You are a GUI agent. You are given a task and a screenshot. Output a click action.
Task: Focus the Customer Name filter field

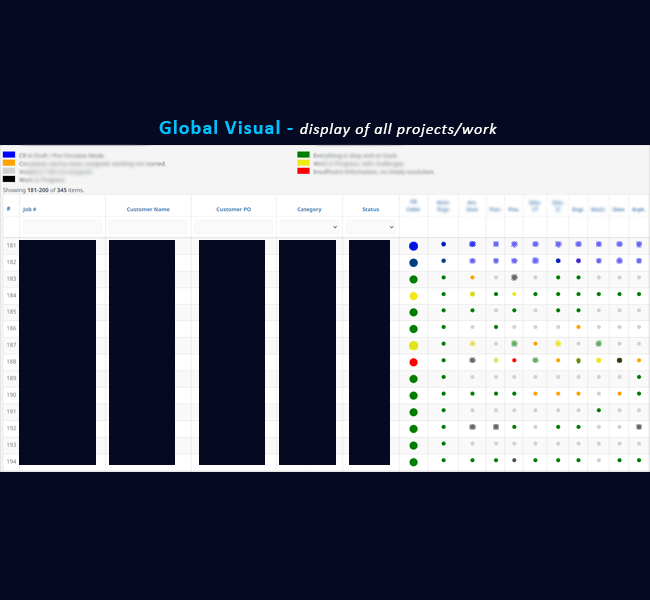point(147,227)
